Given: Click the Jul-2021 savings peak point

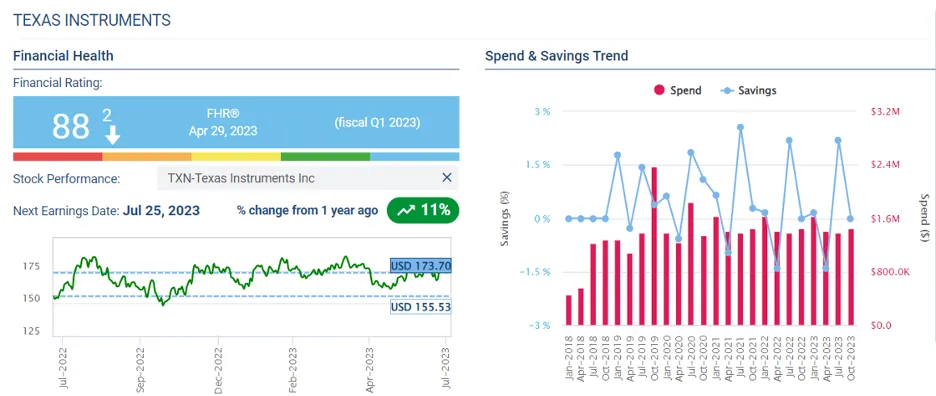Looking at the screenshot, I should pyautogui.click(x=740, y=127).
